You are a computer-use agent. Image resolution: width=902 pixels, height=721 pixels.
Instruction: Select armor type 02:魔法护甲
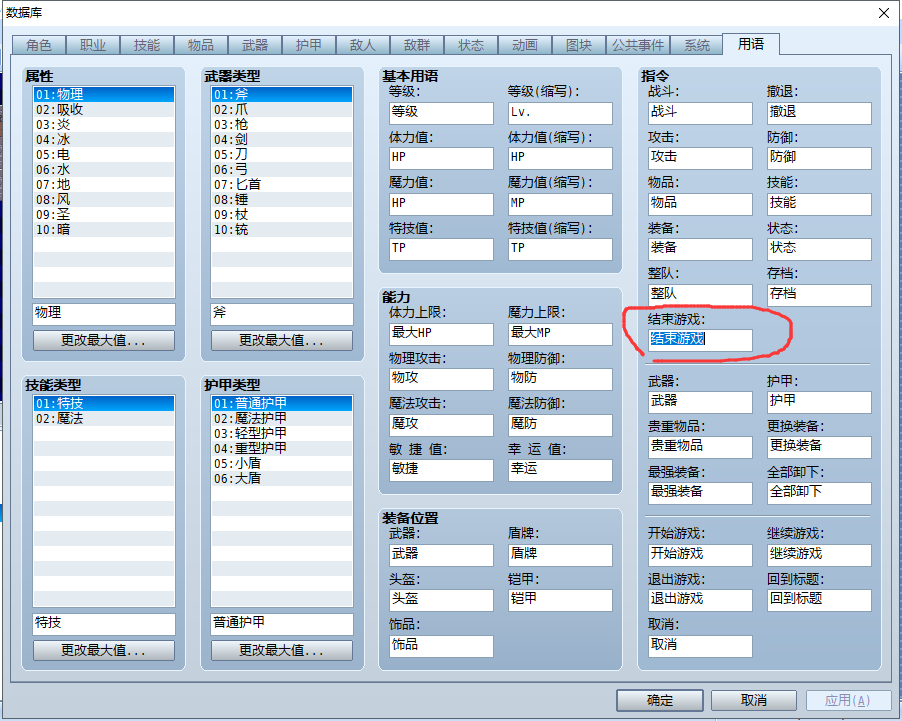point(282,418)
